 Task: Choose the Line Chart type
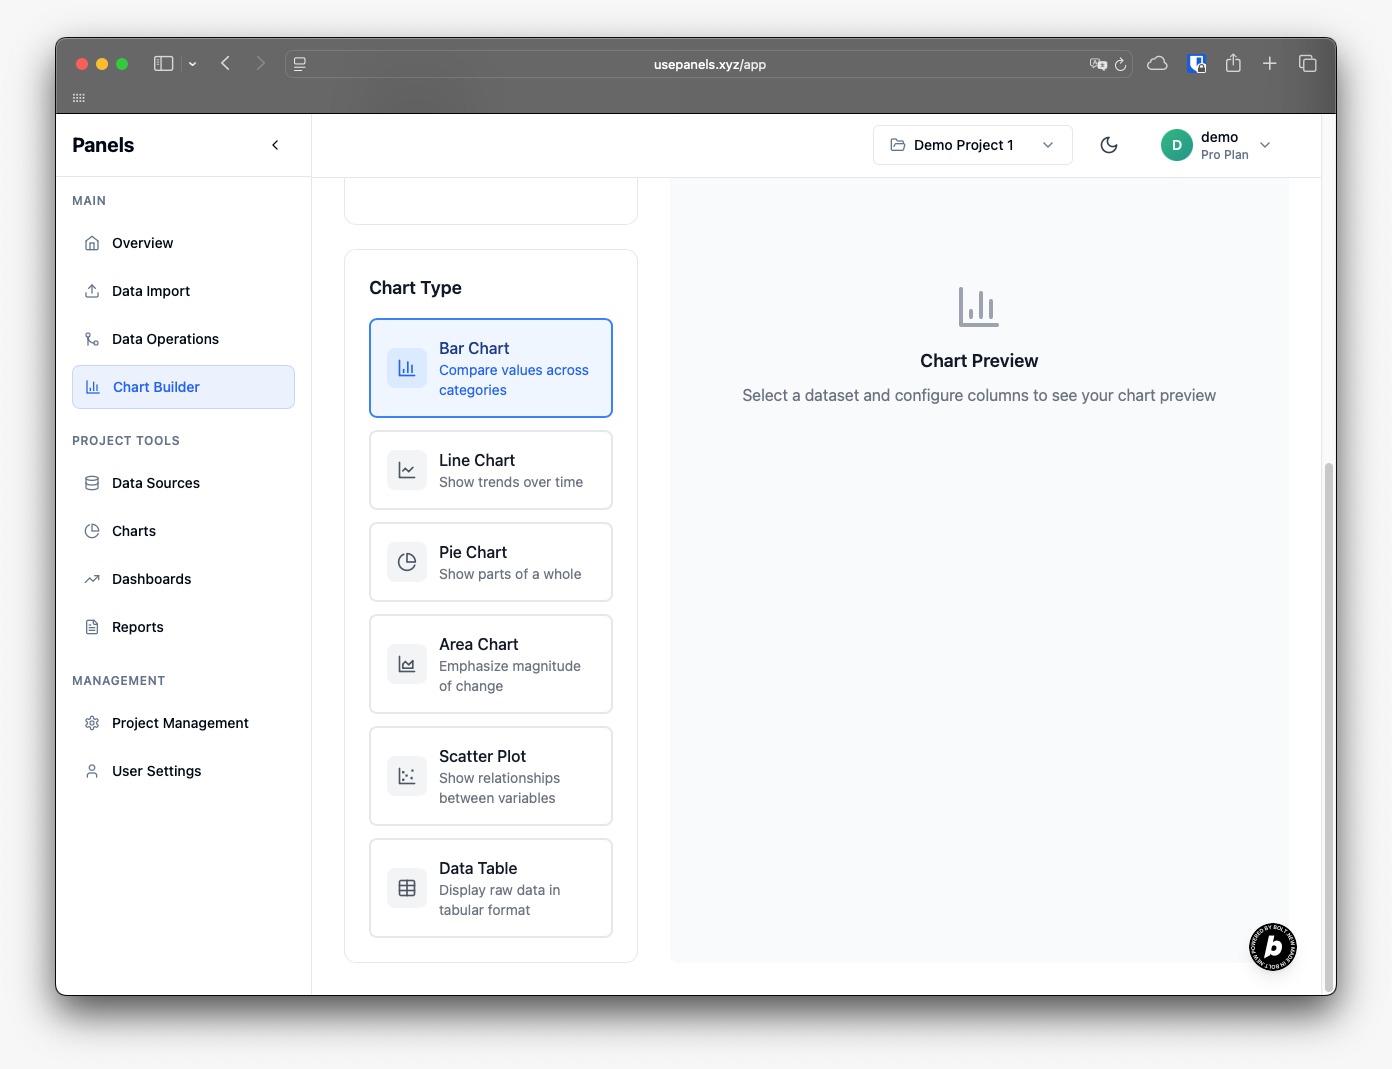[491, 470]
